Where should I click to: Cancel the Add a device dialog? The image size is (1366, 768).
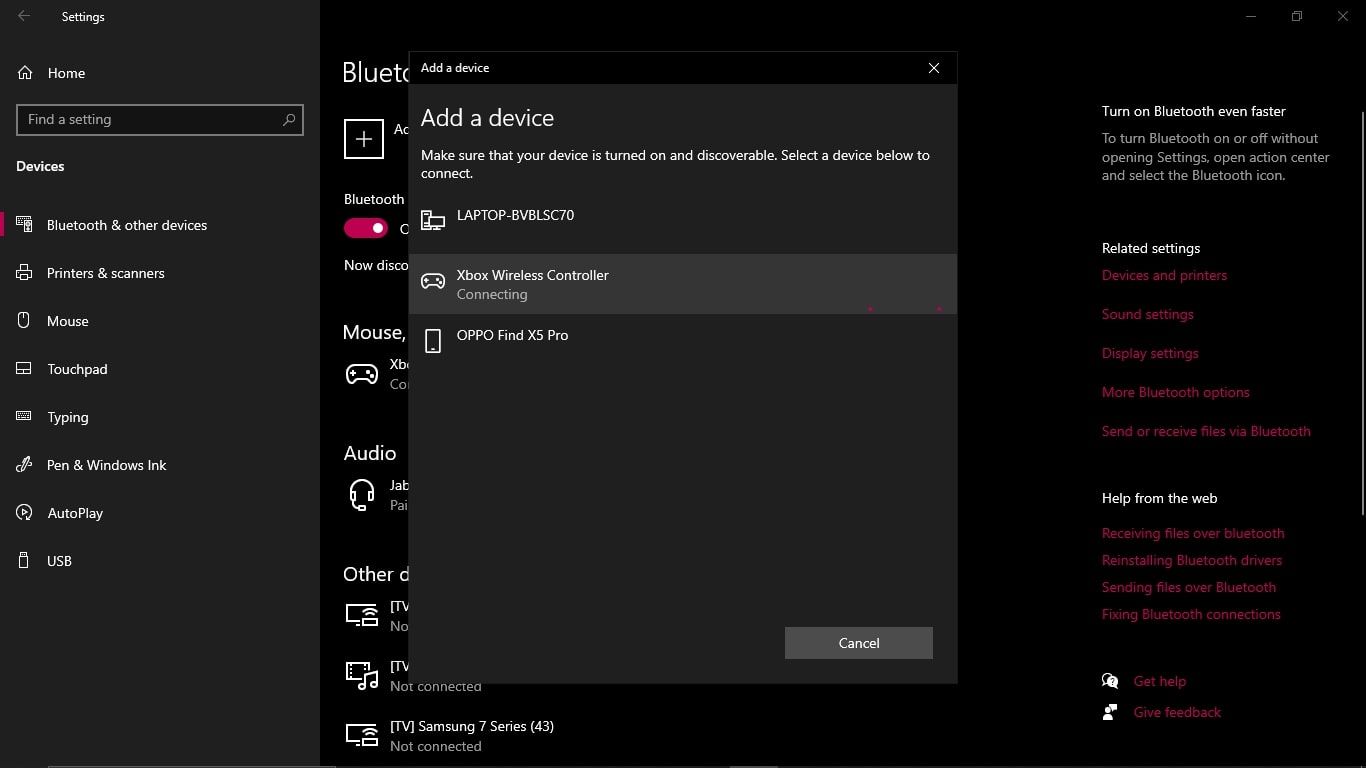(x=858, y=643)
